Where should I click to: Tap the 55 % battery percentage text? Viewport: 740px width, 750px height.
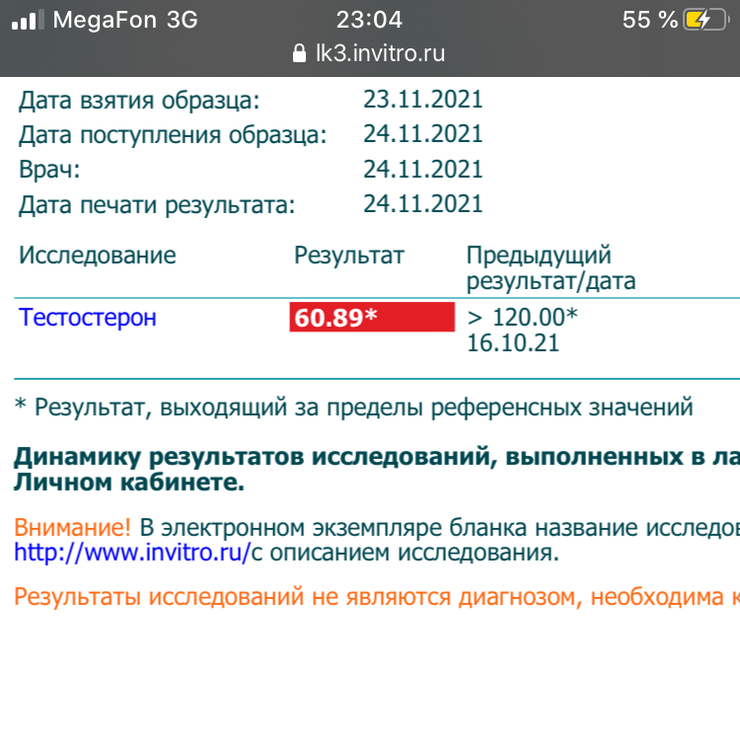(x=650, y=20)
